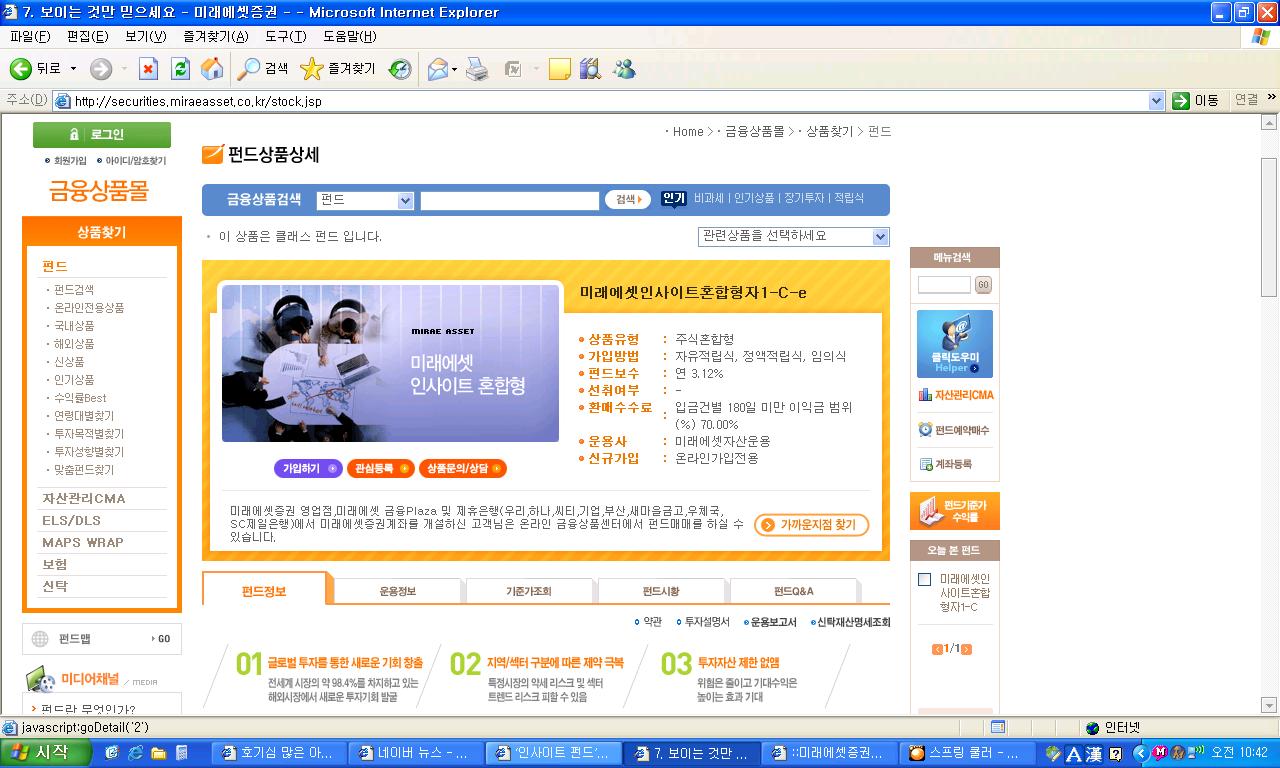Open the 운용보고서 link
The width and height of the screenshot is (1280, 768).
[x=773, y=622]
